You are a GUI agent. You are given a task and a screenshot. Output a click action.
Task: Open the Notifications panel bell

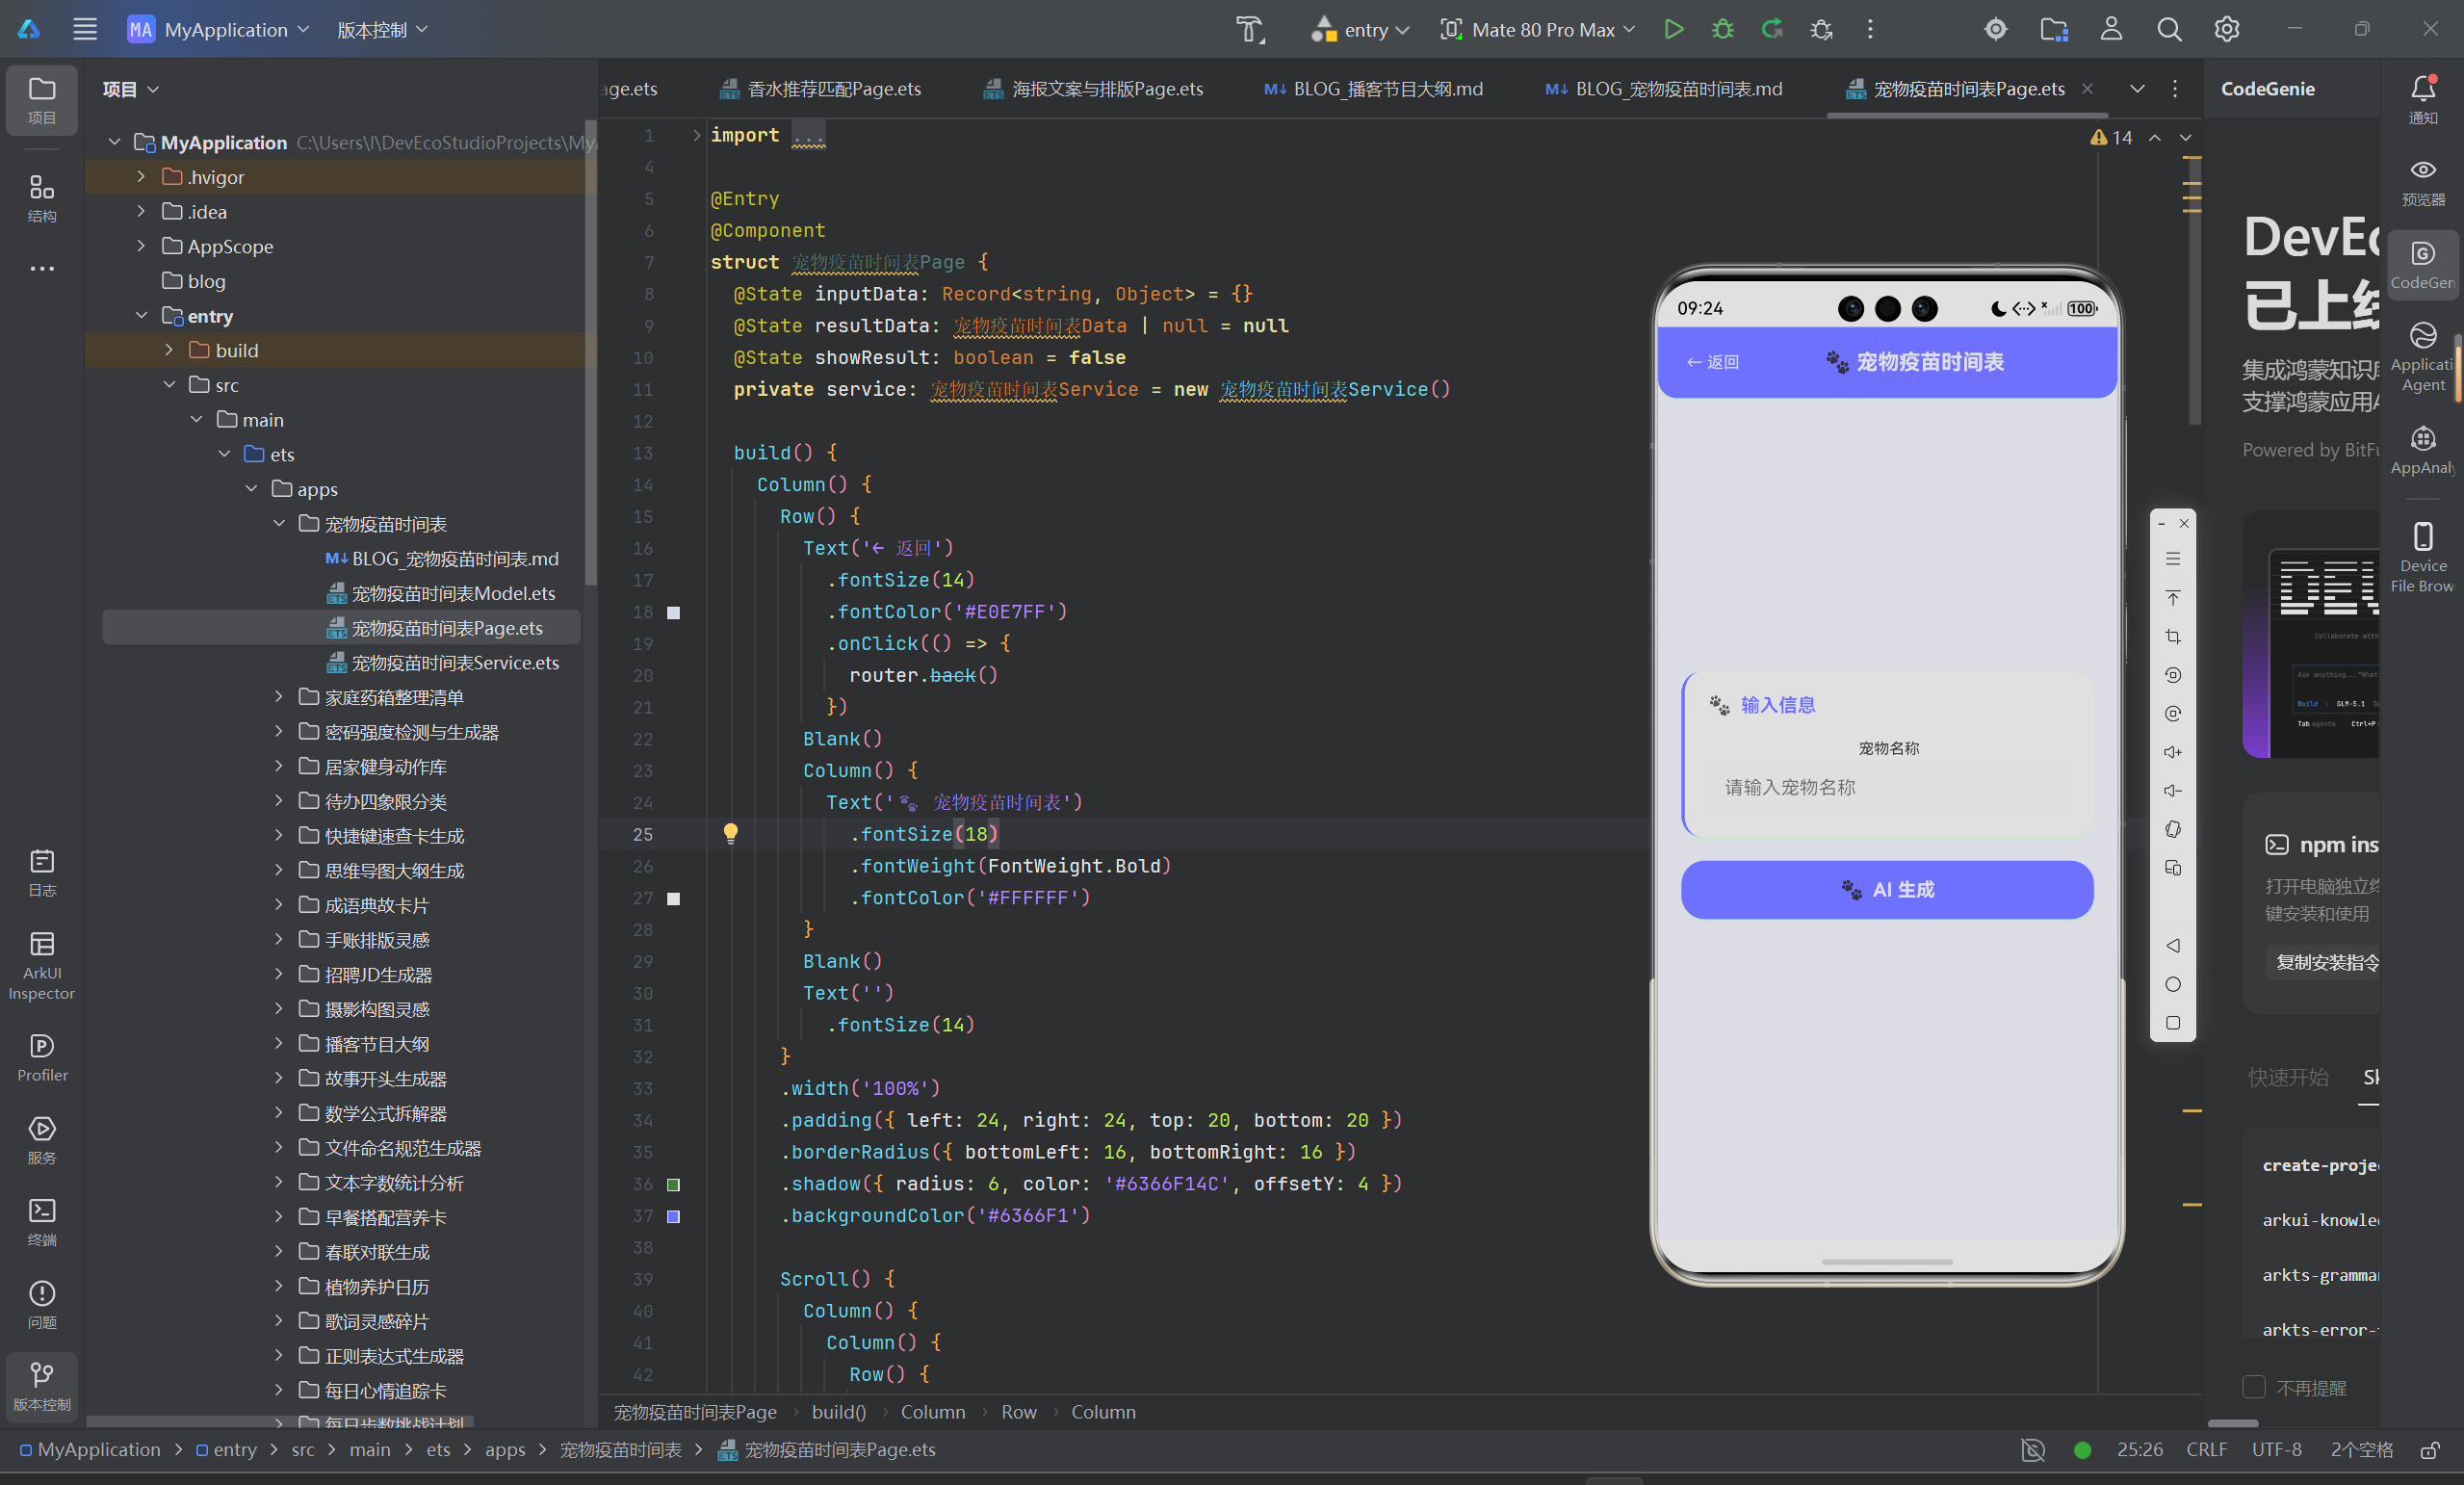point(2423,99)
